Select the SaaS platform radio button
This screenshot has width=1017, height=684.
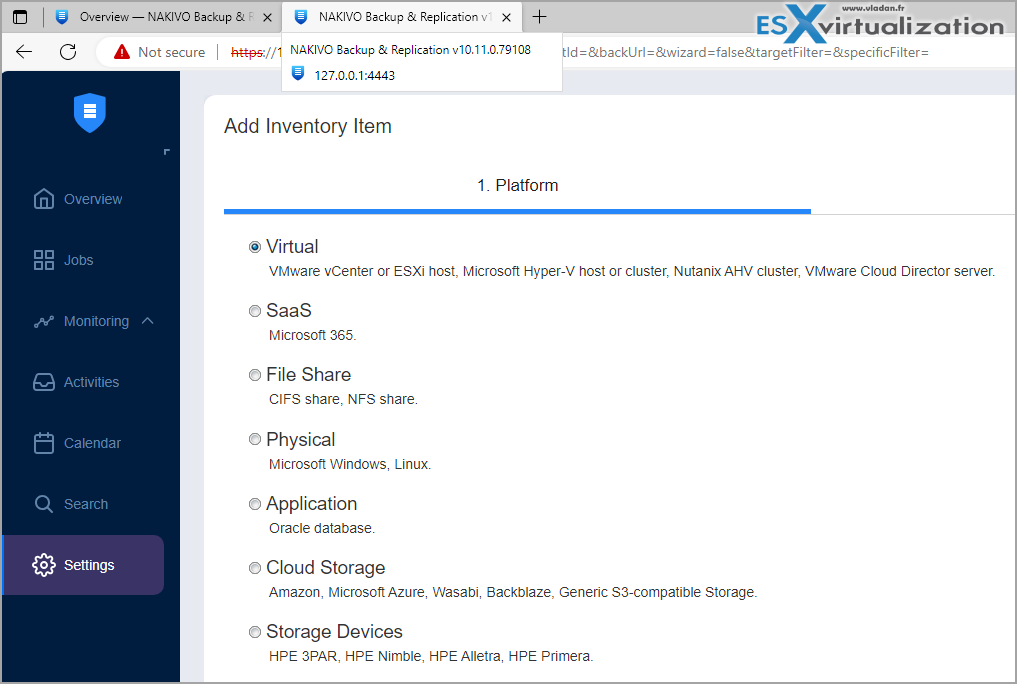click(x=255, y=311)
